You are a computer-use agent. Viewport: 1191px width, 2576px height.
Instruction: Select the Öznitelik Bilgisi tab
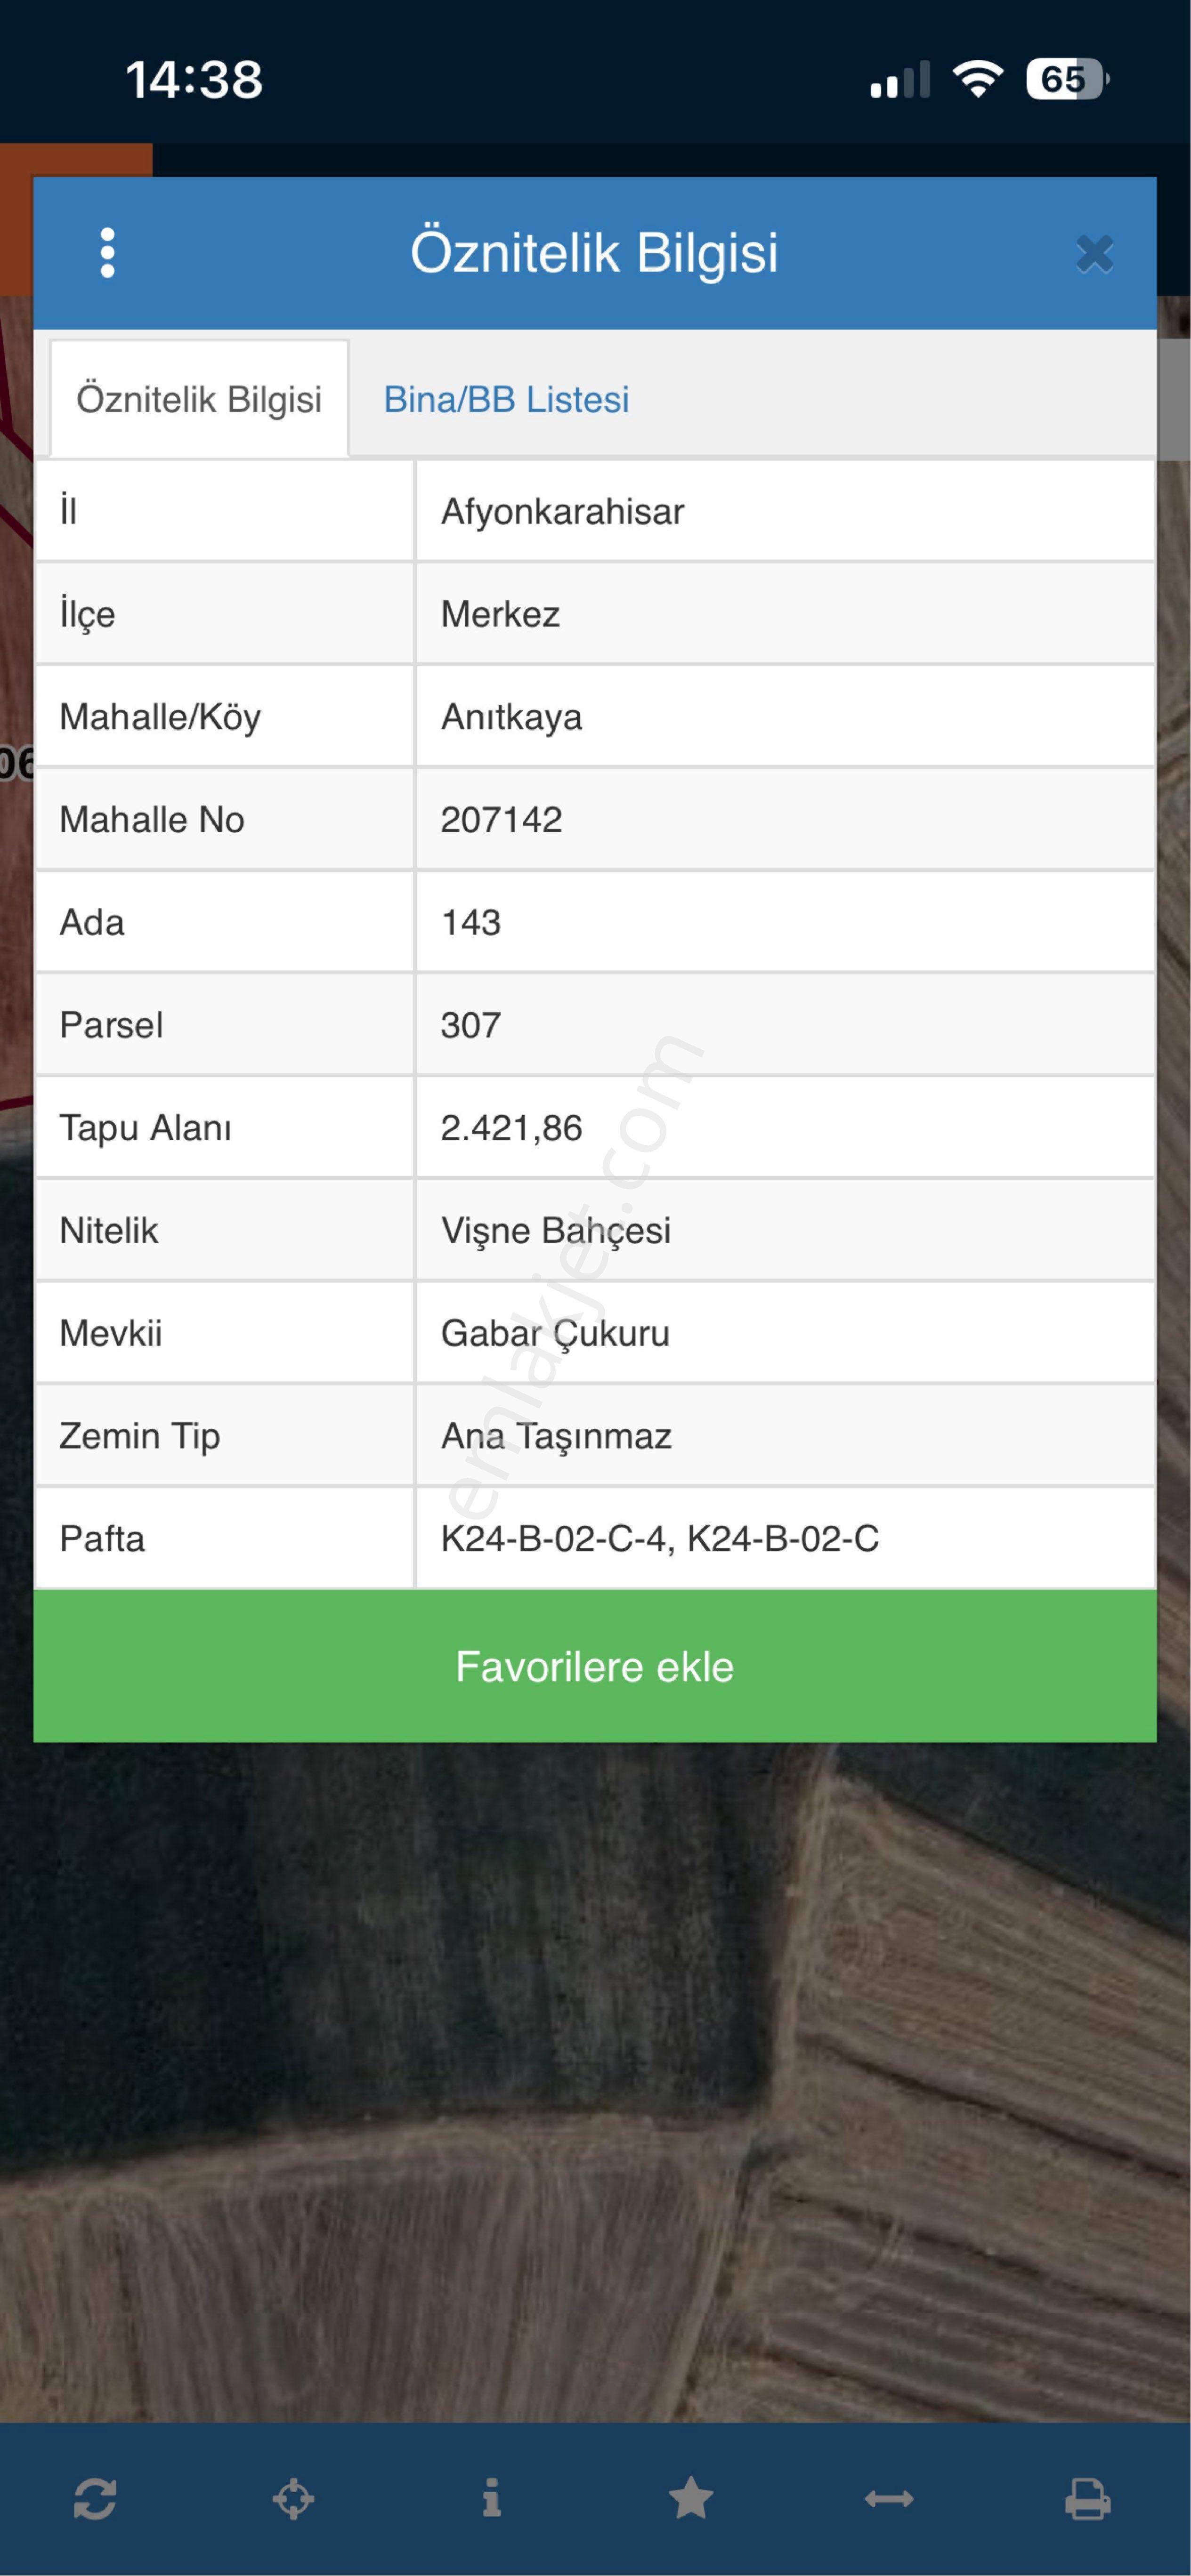coord(199,399)
